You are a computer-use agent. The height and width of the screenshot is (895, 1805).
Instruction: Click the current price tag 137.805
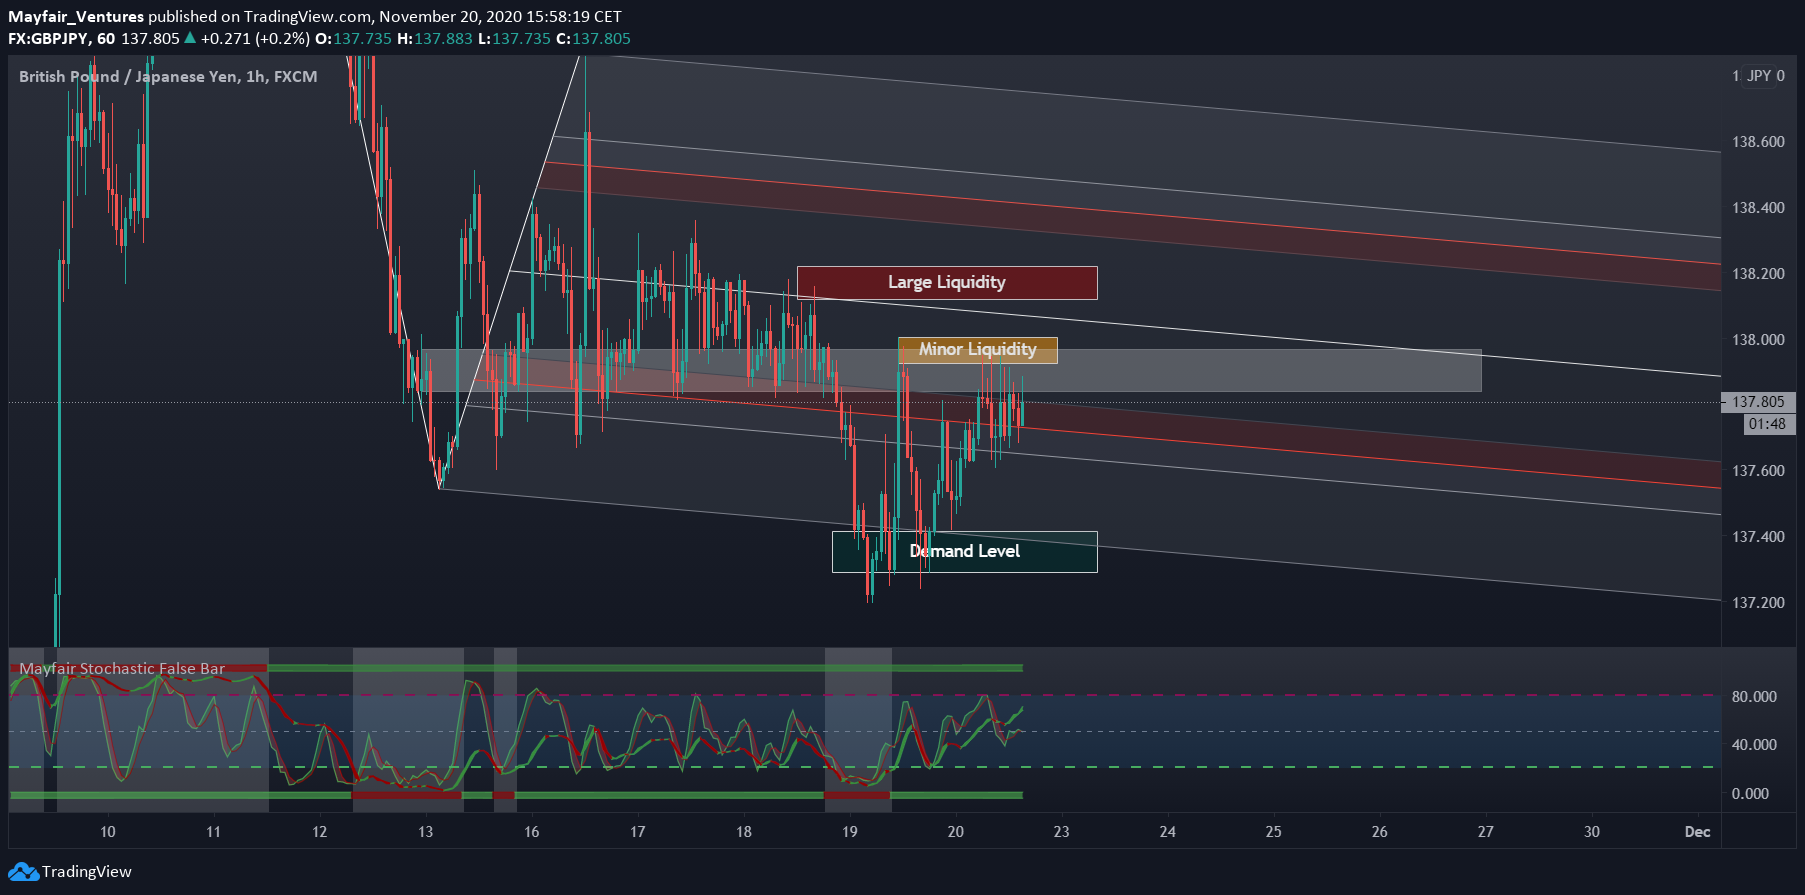click(x=1758, y=402)
